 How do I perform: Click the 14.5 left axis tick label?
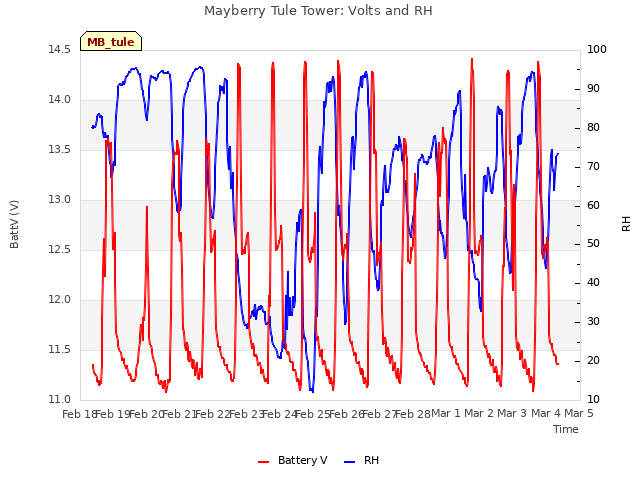(x=60, y=50)
